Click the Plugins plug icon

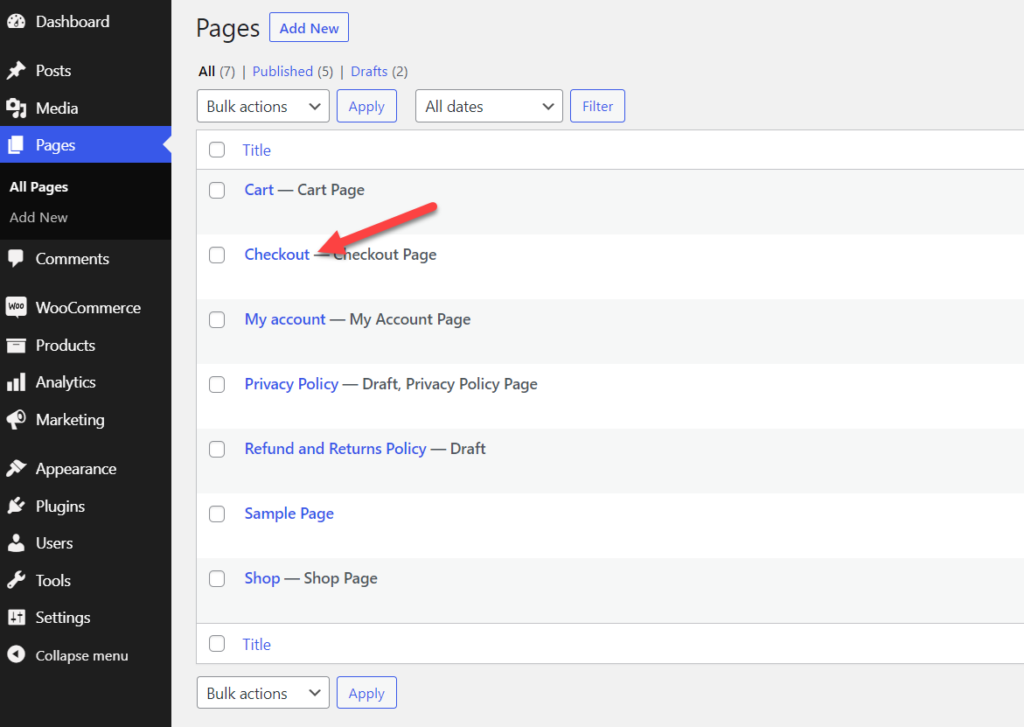(x=16, y=506)
